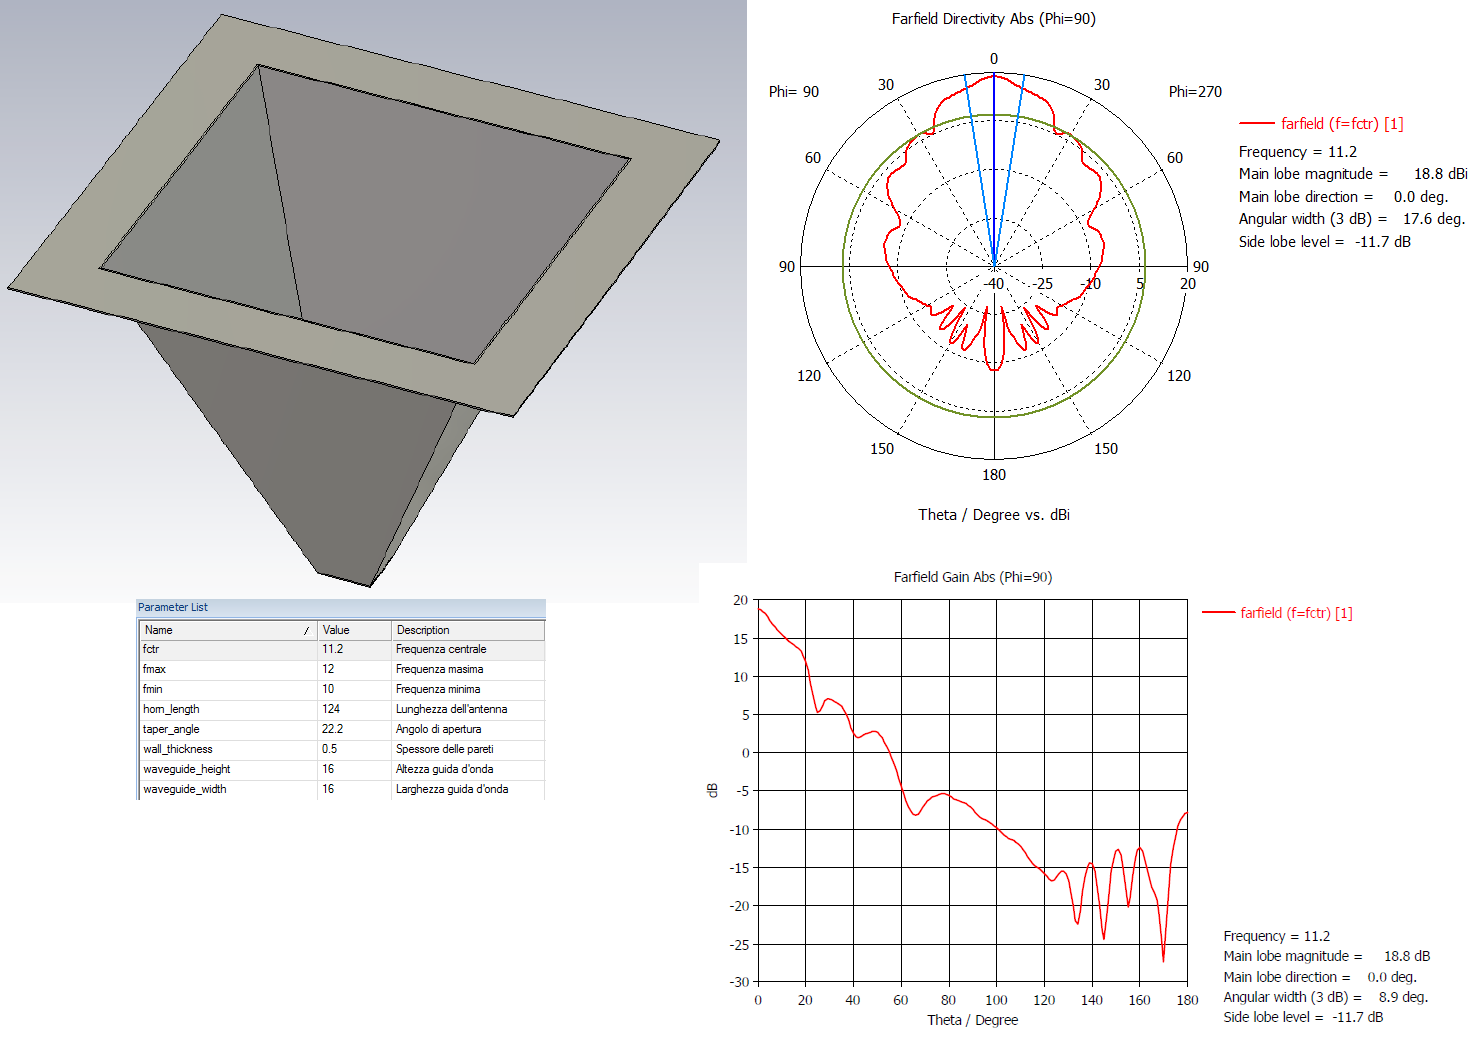The height and width of the screenshot is (1061, 1475).
Task: Click the gain plot legend entry farfield (f=fctr) [1]
Action: (1277, 613)
